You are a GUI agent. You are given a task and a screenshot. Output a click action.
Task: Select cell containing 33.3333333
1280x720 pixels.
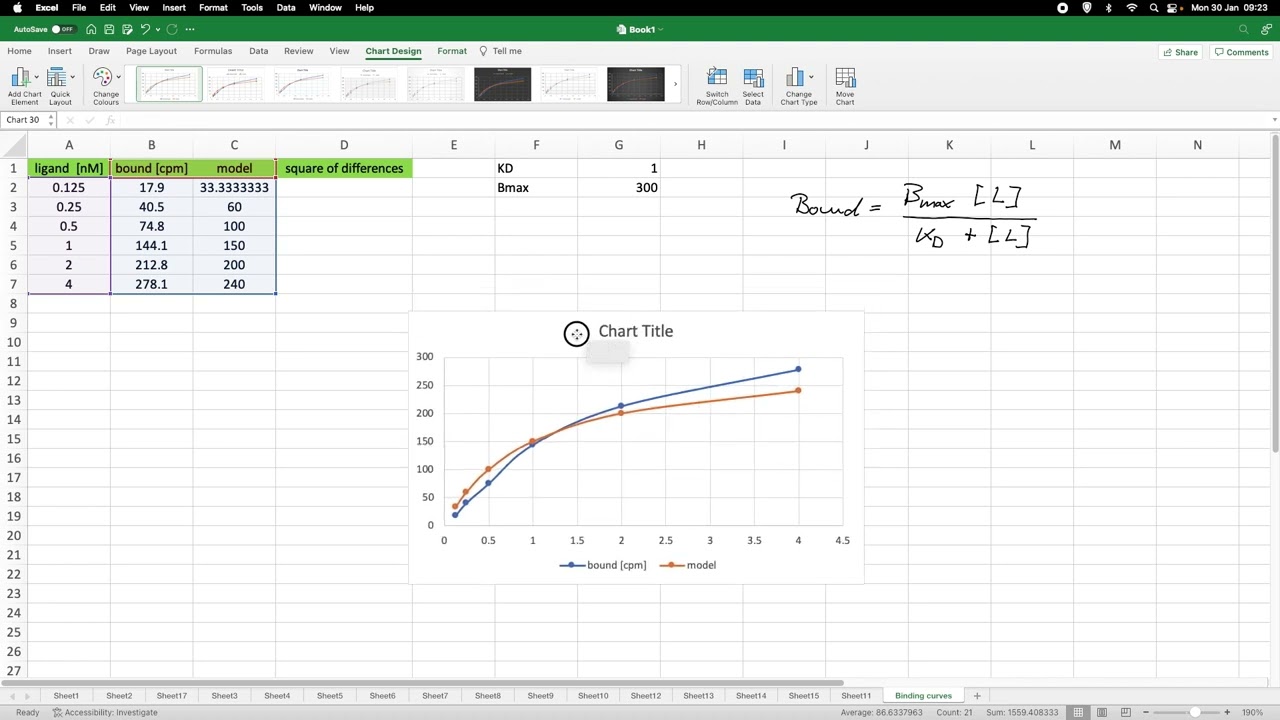(x=234, y=188)
